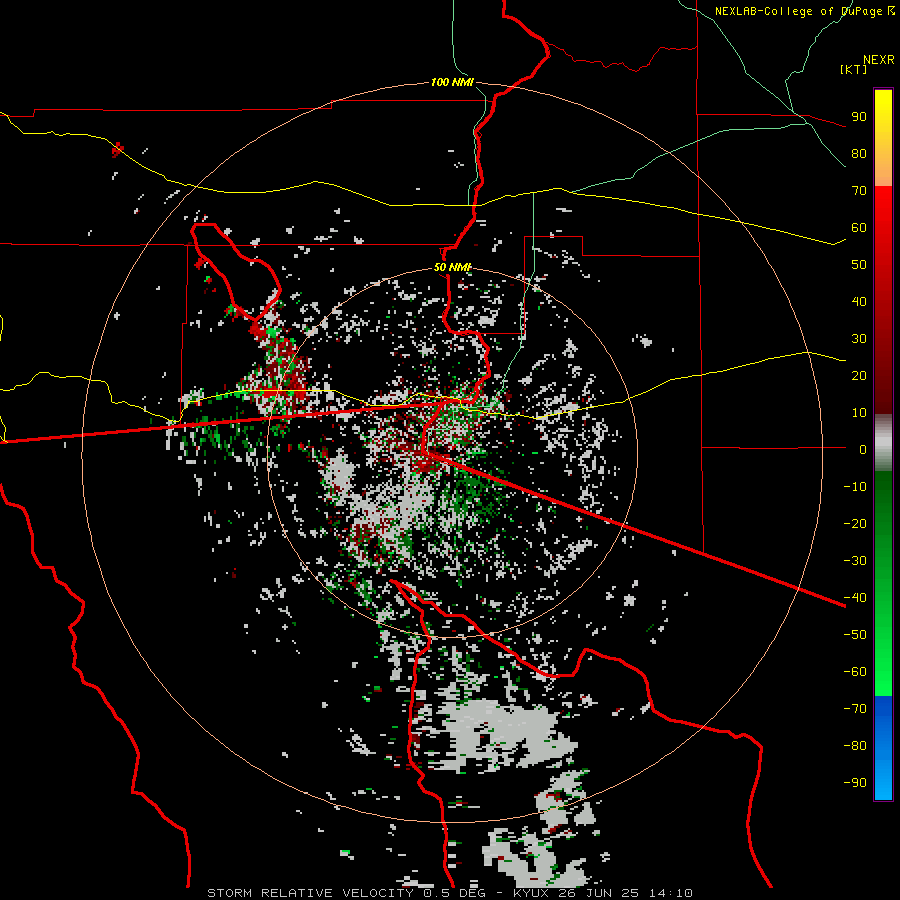Click the [KT] units label

pyautogui.click(x=854, y=69)
